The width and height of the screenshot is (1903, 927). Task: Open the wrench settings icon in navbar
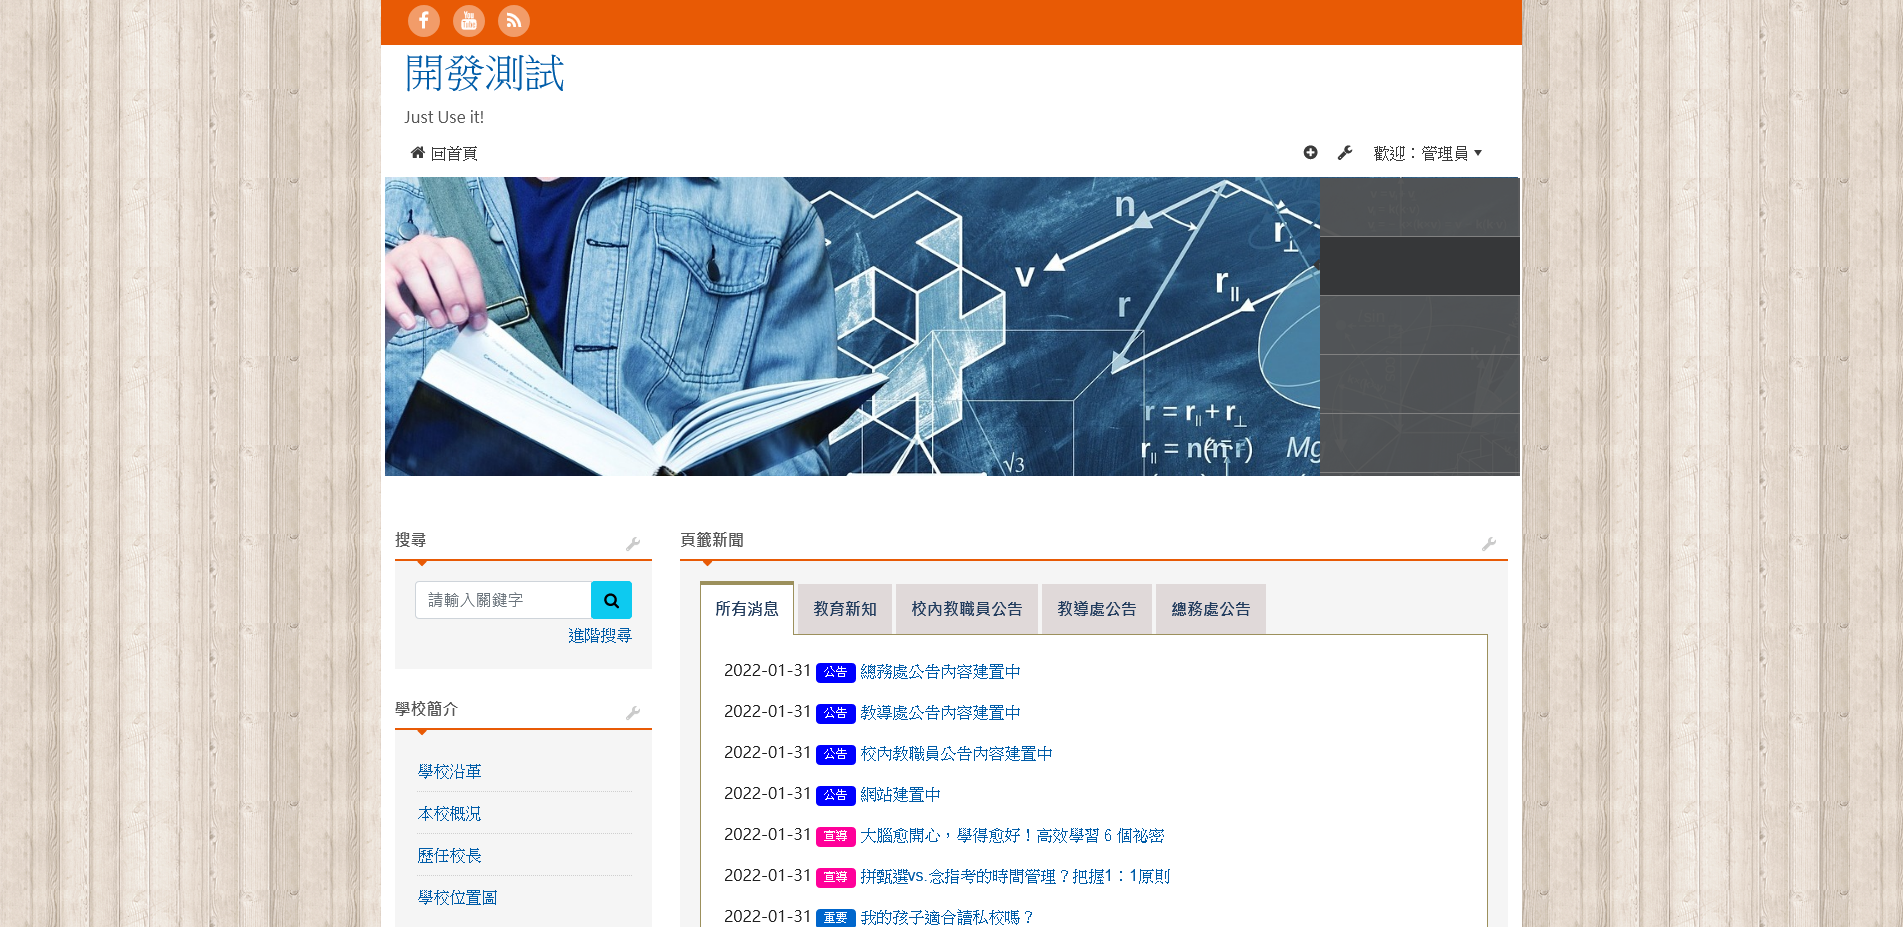point(1345,153)
